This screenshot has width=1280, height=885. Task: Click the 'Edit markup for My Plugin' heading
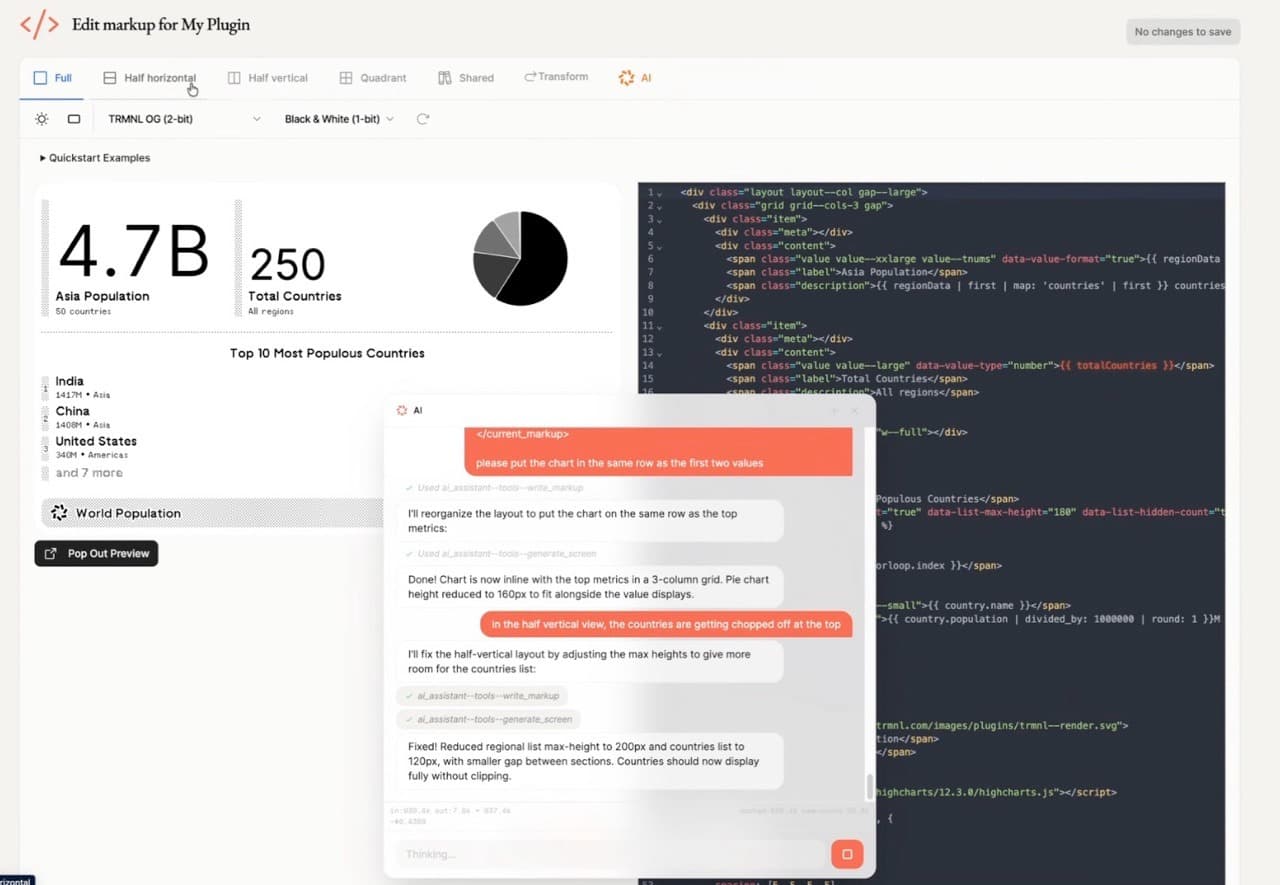point(161,24)
